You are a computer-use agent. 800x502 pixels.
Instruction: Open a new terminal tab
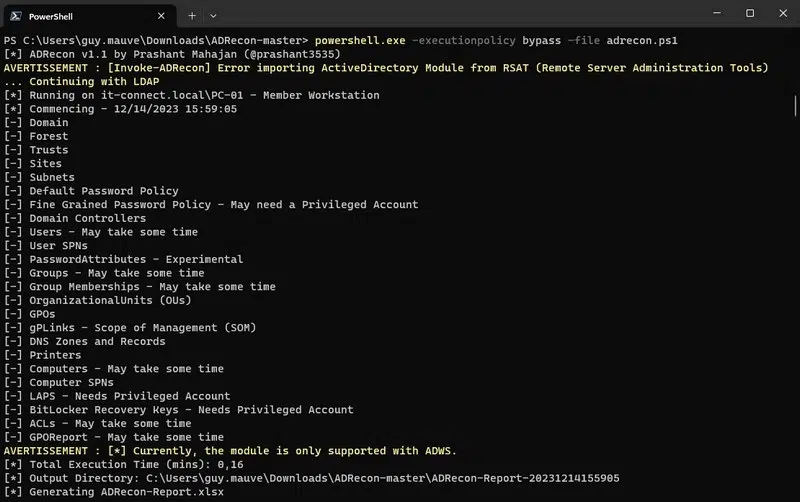pos(192,16)
